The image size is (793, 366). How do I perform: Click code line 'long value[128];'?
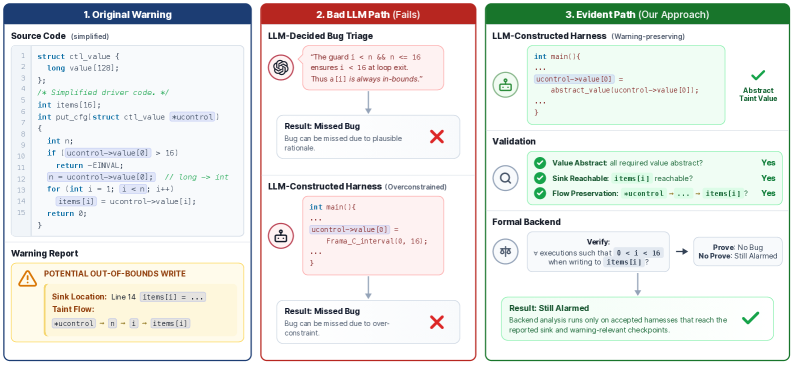[x=83, y=68]
